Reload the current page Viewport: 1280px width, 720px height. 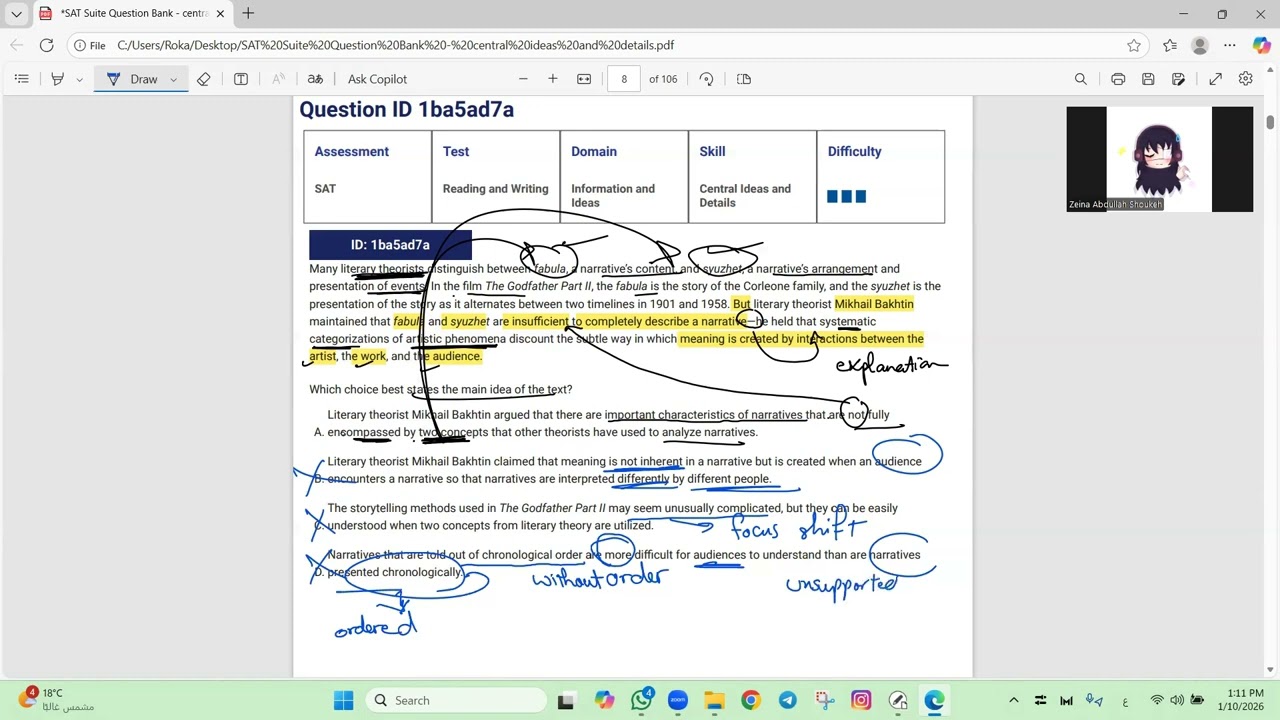coord(47,45)
